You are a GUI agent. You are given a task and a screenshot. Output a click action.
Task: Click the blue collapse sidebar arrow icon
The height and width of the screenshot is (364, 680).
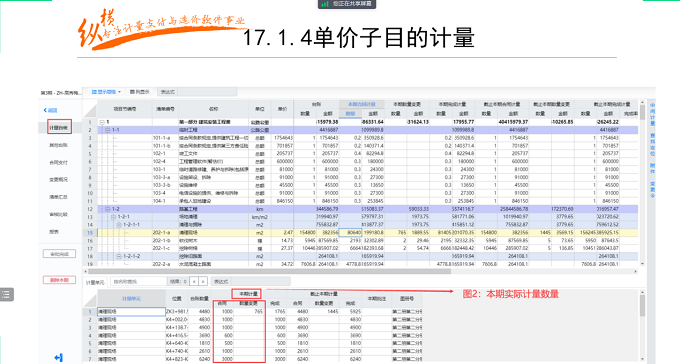[59, 357]
